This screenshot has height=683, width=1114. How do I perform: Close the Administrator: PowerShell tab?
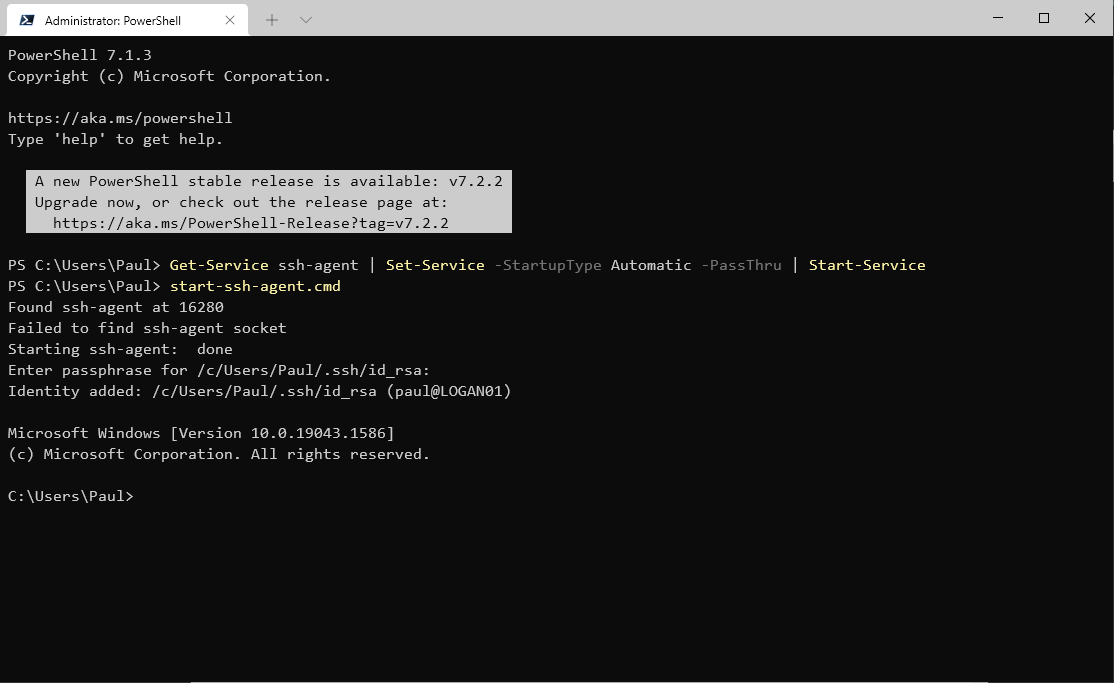(229, 19)
